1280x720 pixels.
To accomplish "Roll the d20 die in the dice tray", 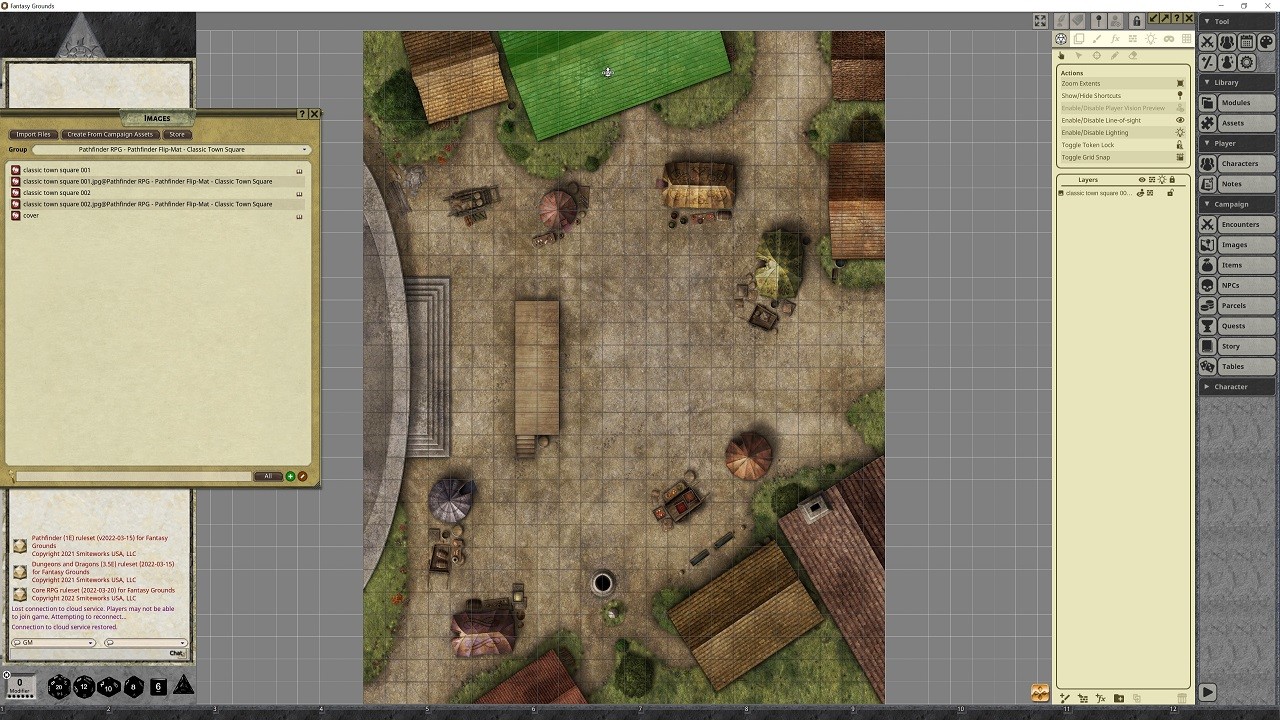I will click(x=59, y=687).
